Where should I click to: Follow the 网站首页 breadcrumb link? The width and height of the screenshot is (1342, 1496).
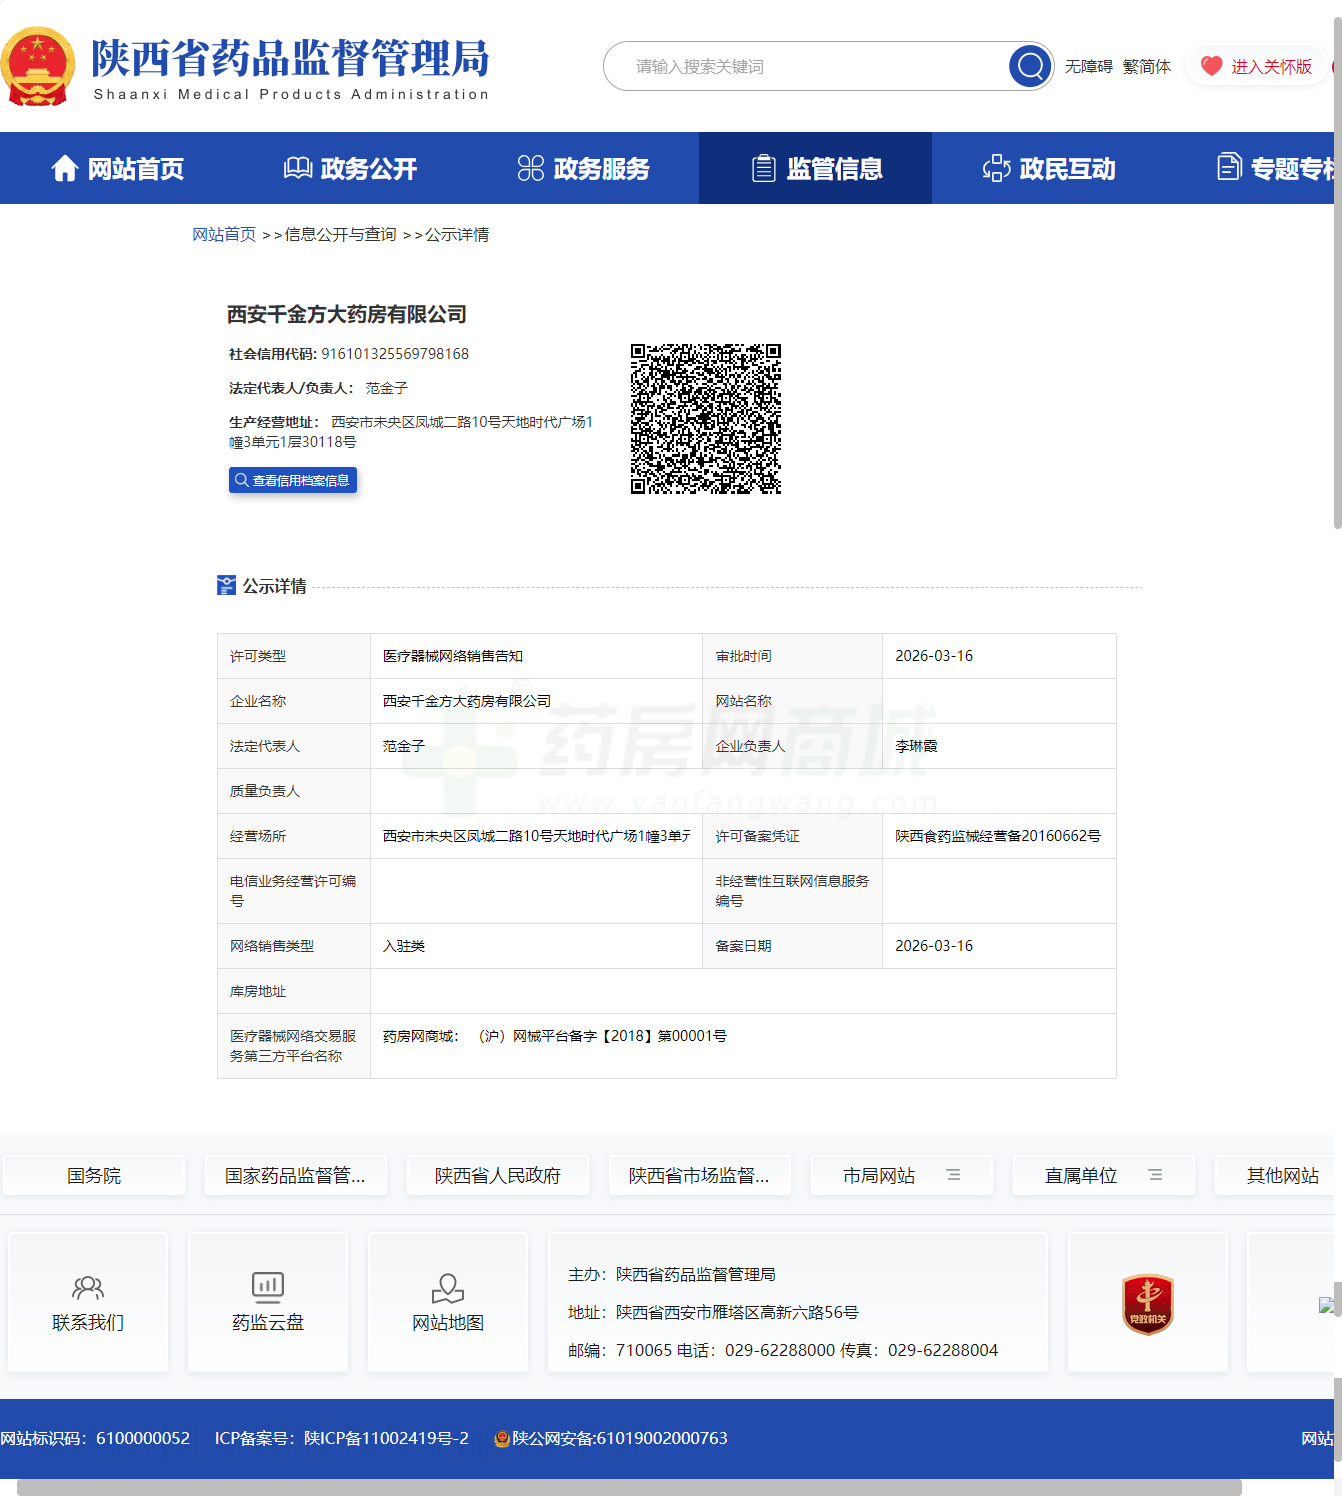(x=224, y=234)
